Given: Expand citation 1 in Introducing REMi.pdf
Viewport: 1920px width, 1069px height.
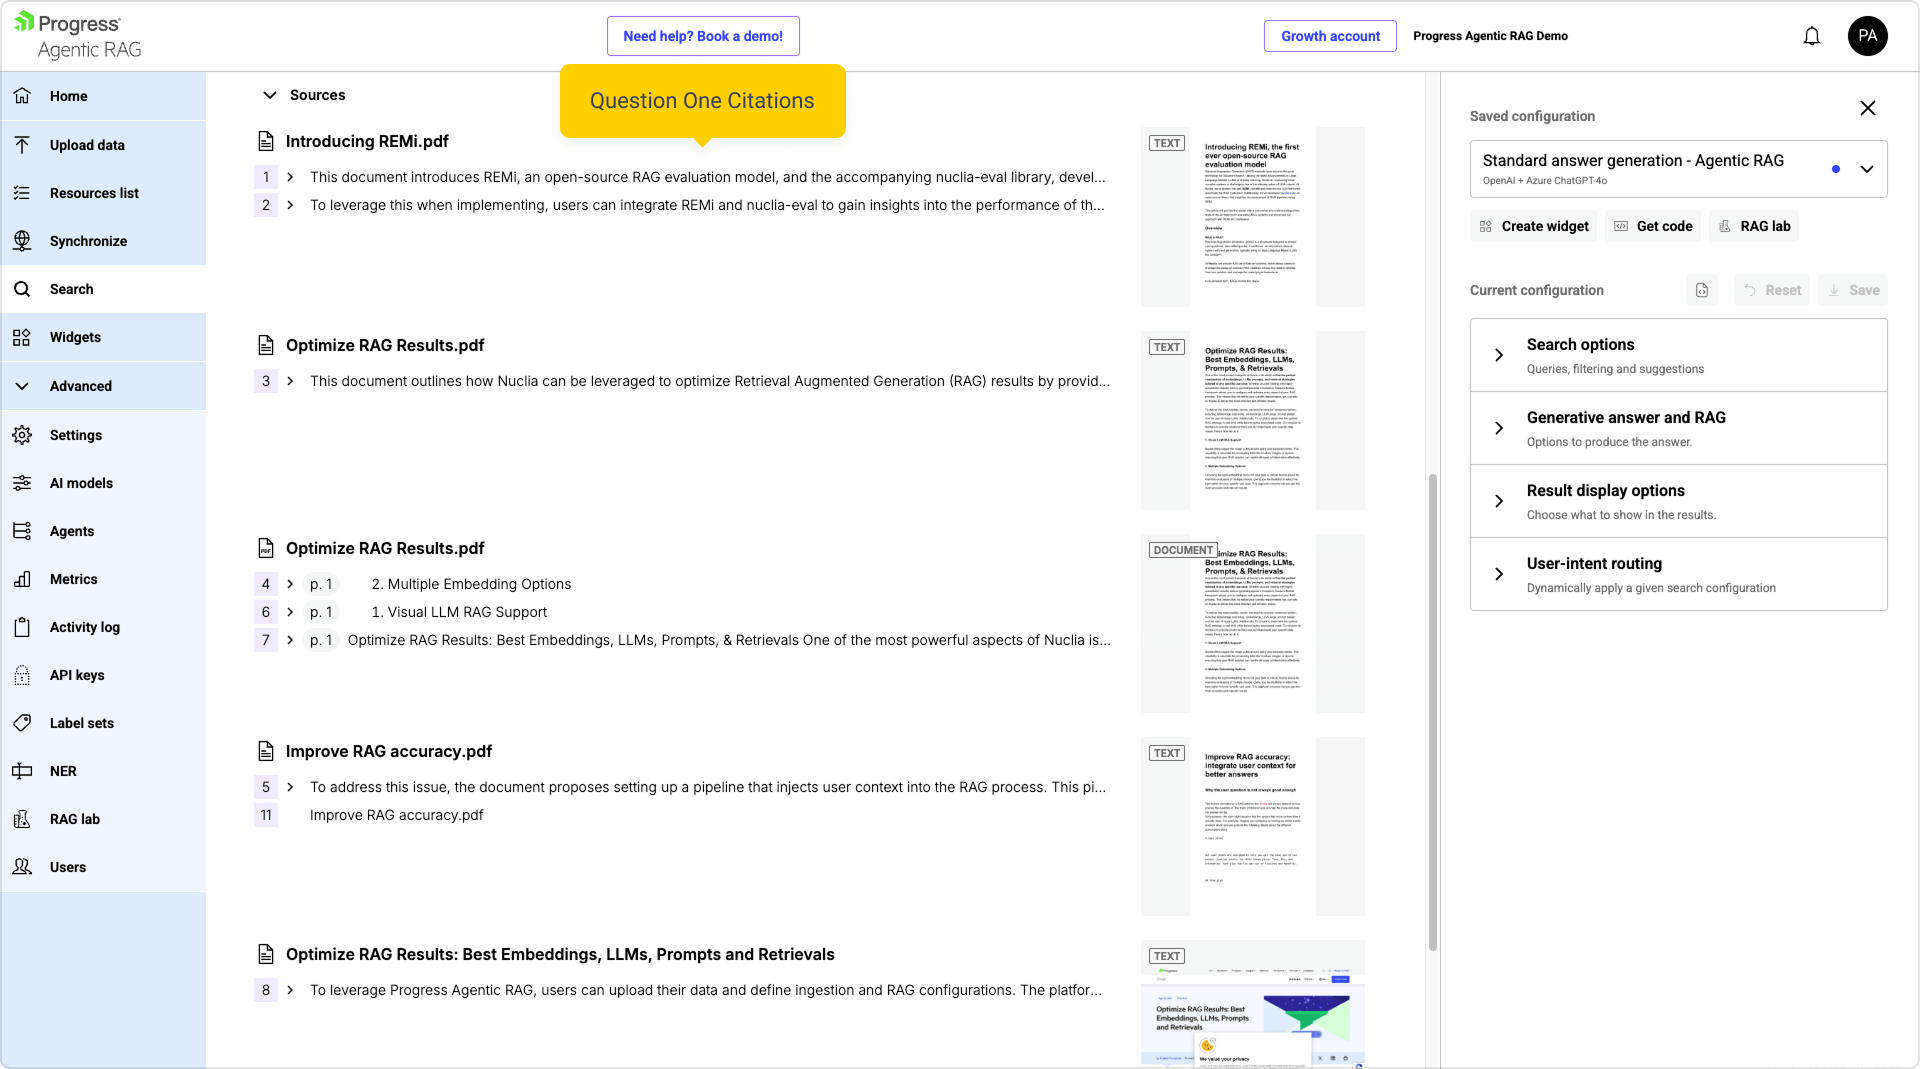Looking at the screenshot, I should (x=290, y=177).
